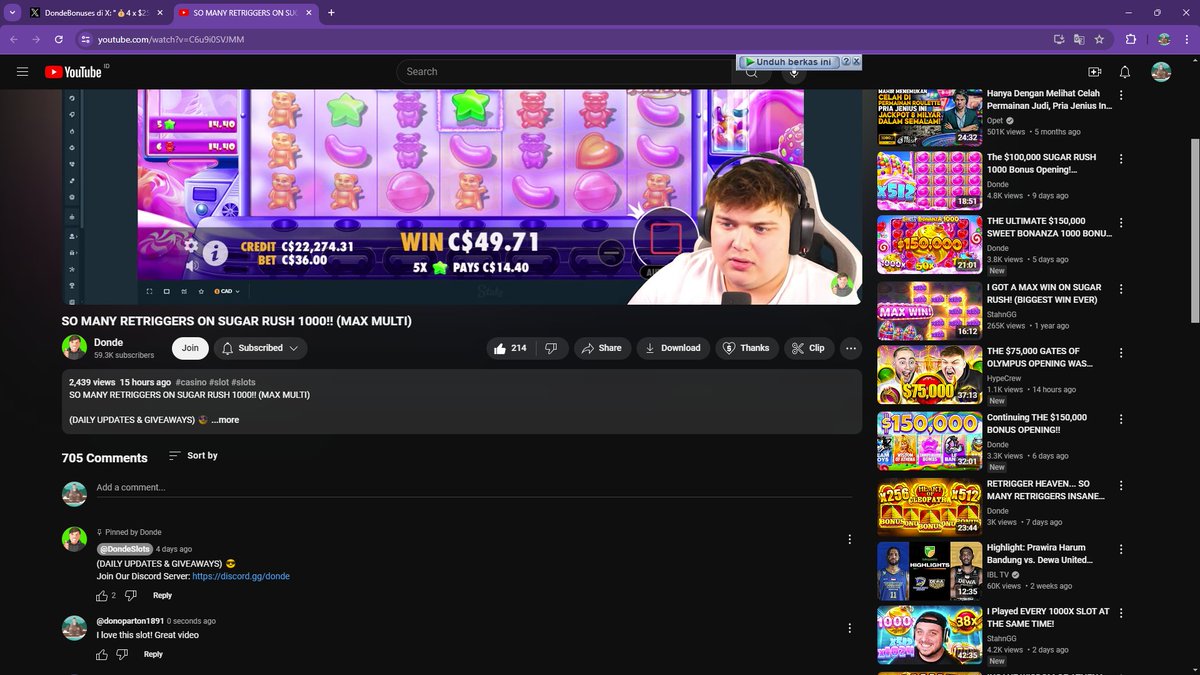The image size is (1200, 675).
Task: Reload the page in Chrome
Action: click(59, 39)
